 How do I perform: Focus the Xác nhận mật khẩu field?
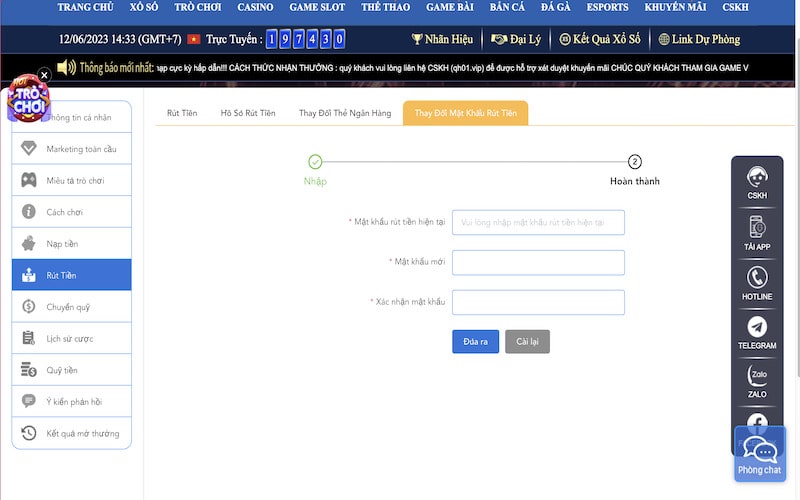point(538,302)
